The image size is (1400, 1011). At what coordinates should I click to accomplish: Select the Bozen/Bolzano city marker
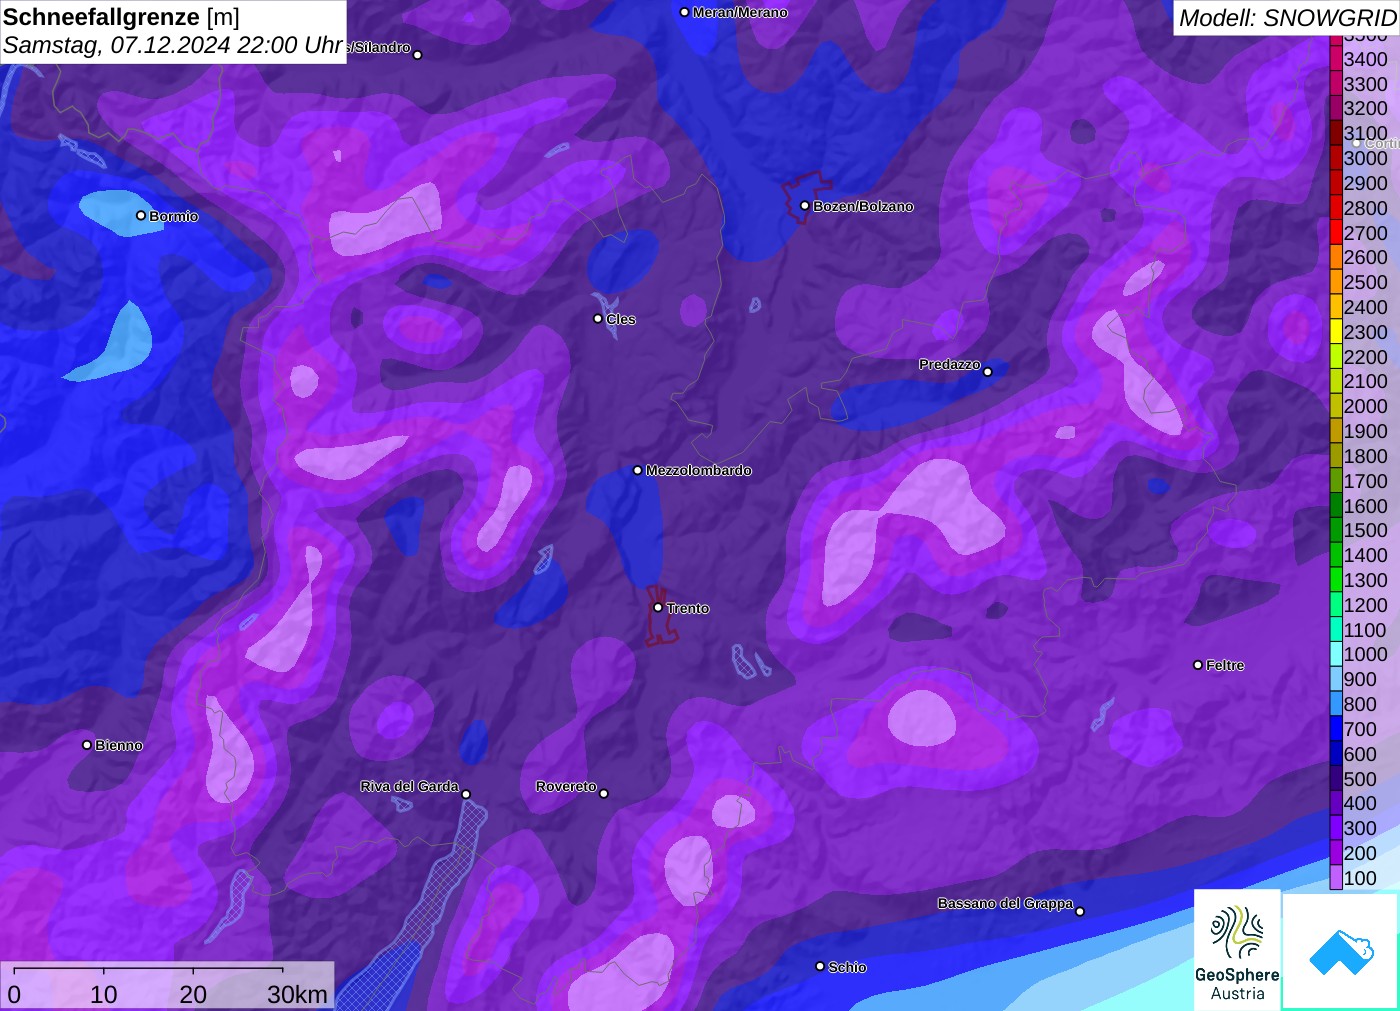[x=805, y=206]
